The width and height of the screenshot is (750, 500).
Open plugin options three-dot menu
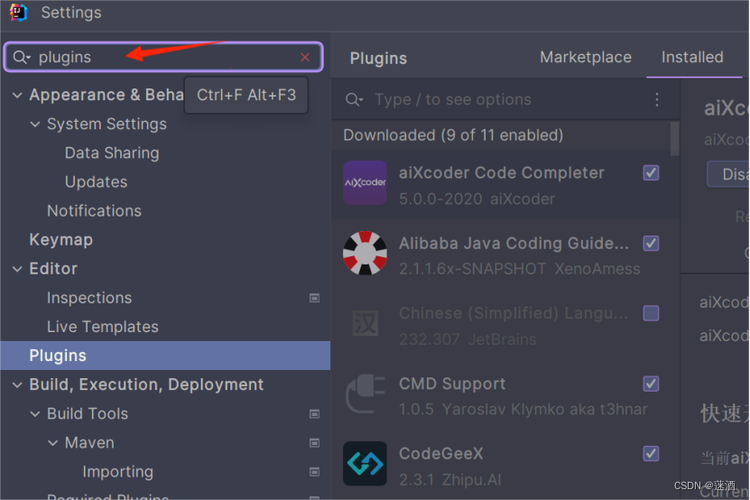tap(657, 100)
